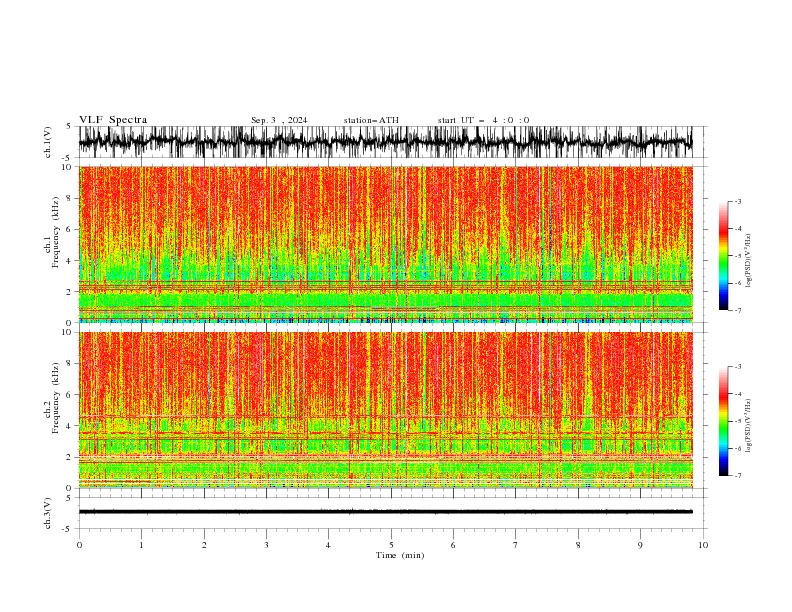Click the 'start UT = 4:0:0' label
This screenshot has height=612, width=792.
[483, 120]
